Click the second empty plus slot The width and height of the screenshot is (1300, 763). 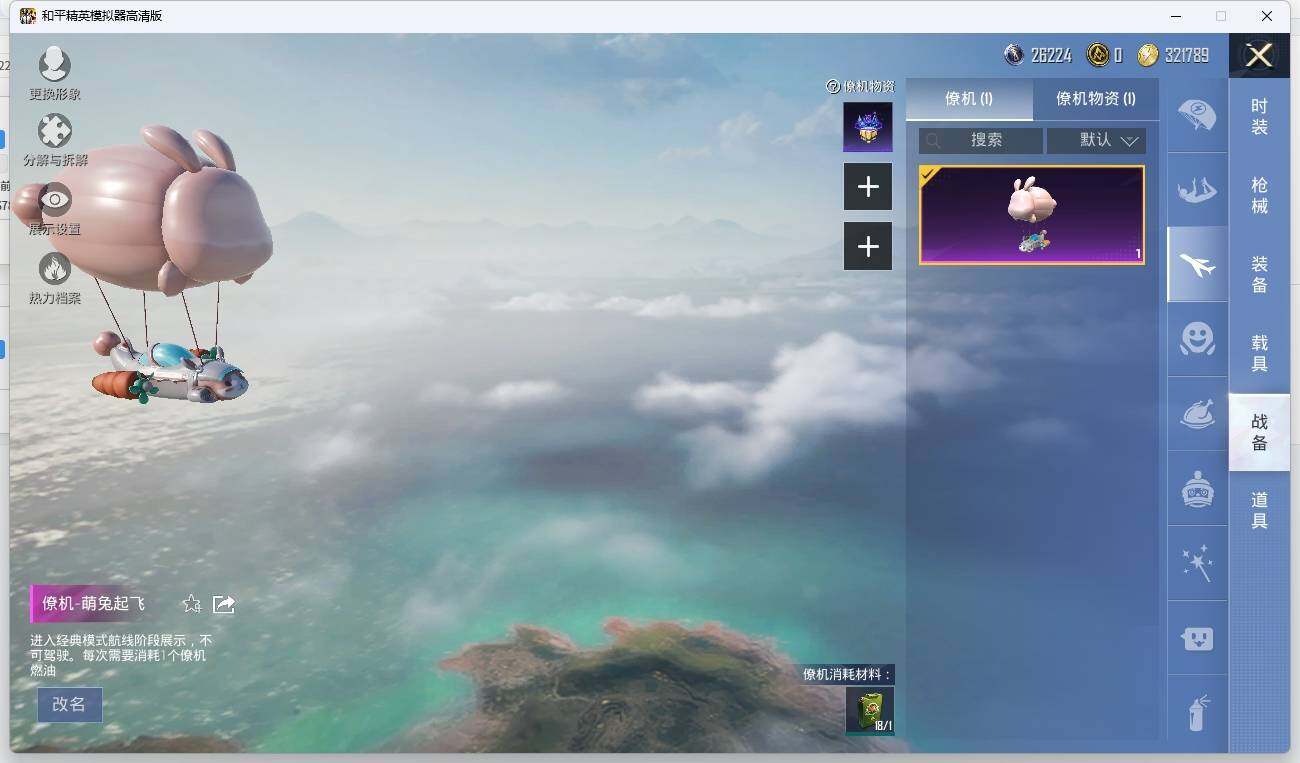[868, 247]
